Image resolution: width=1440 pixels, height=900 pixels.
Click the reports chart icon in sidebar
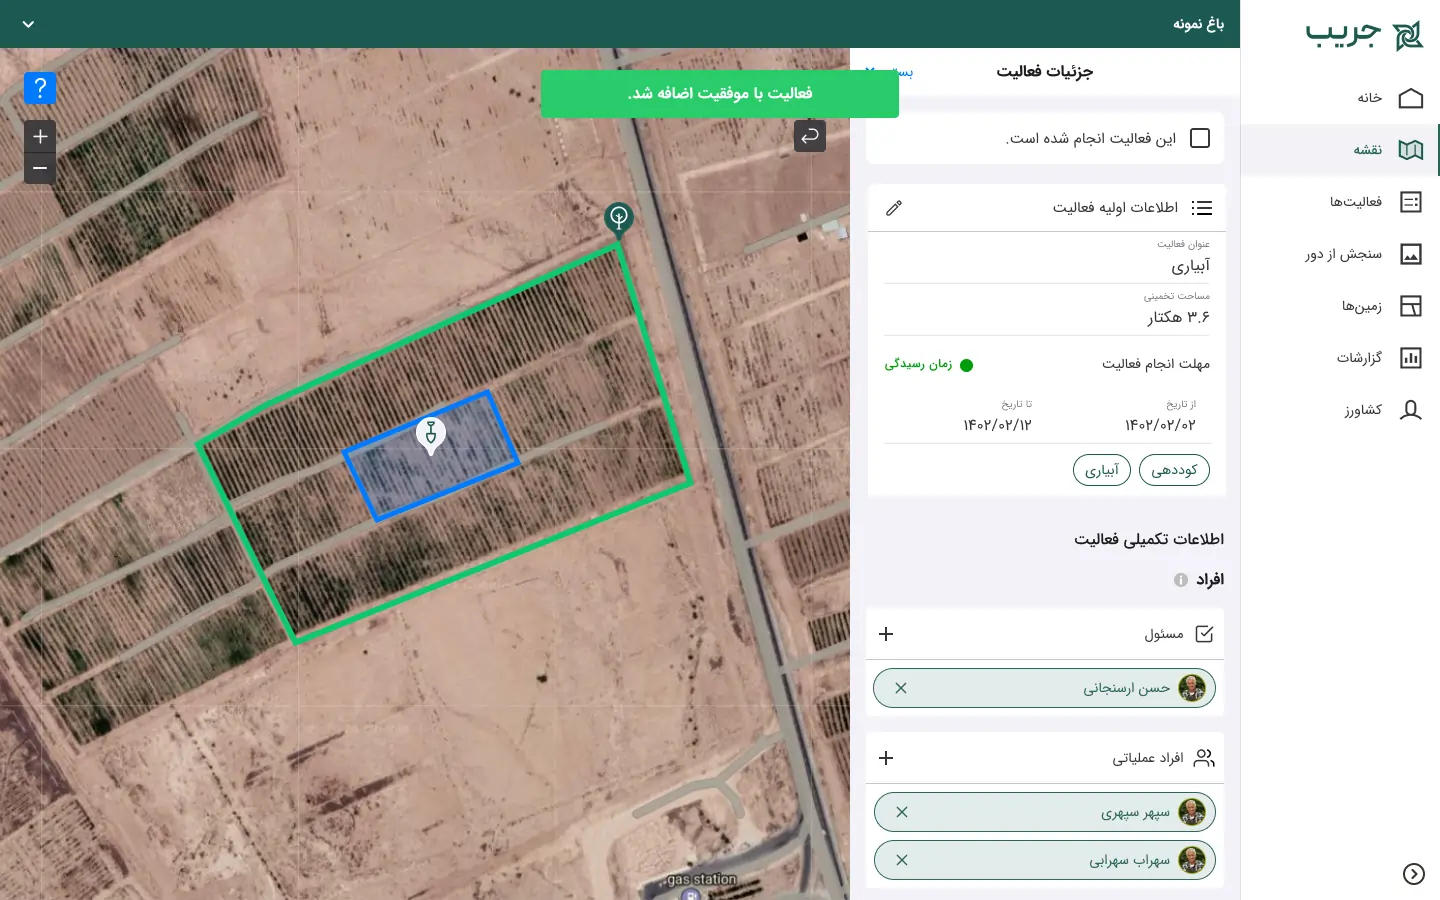(x=1411, y=358)
